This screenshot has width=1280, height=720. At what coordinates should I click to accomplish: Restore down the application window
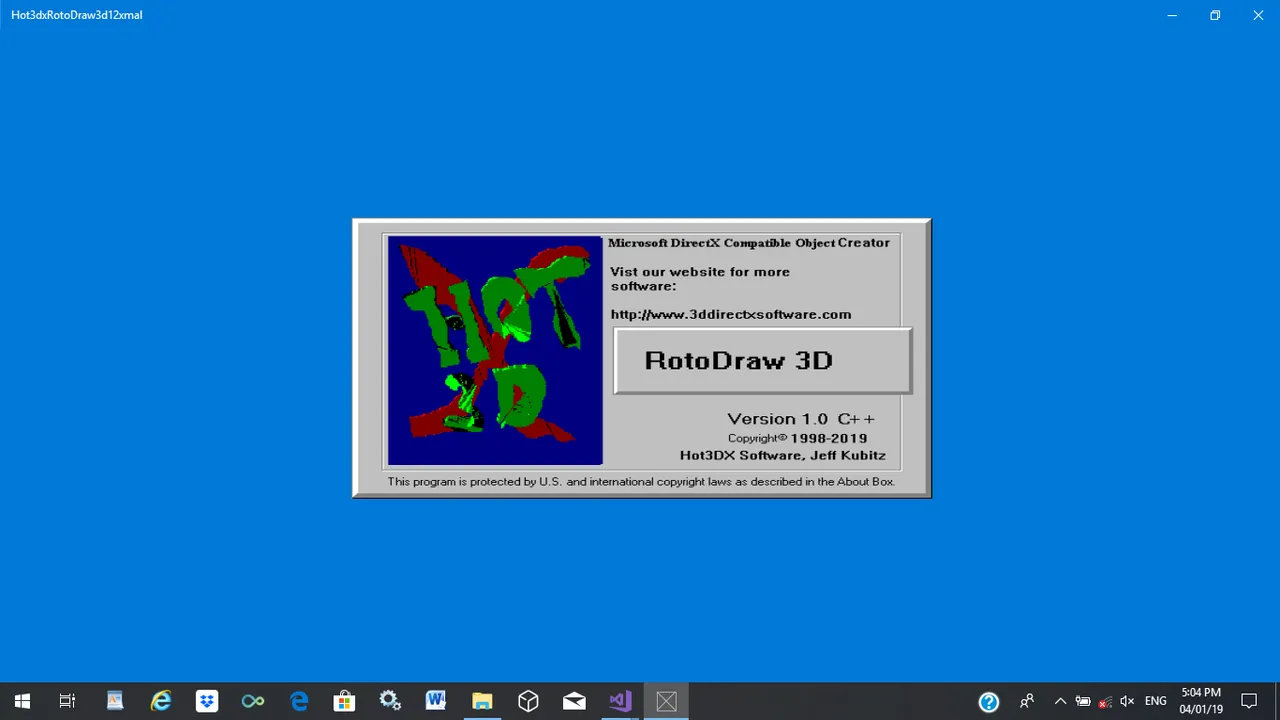pyautogui.click(x=1215, y=15)
